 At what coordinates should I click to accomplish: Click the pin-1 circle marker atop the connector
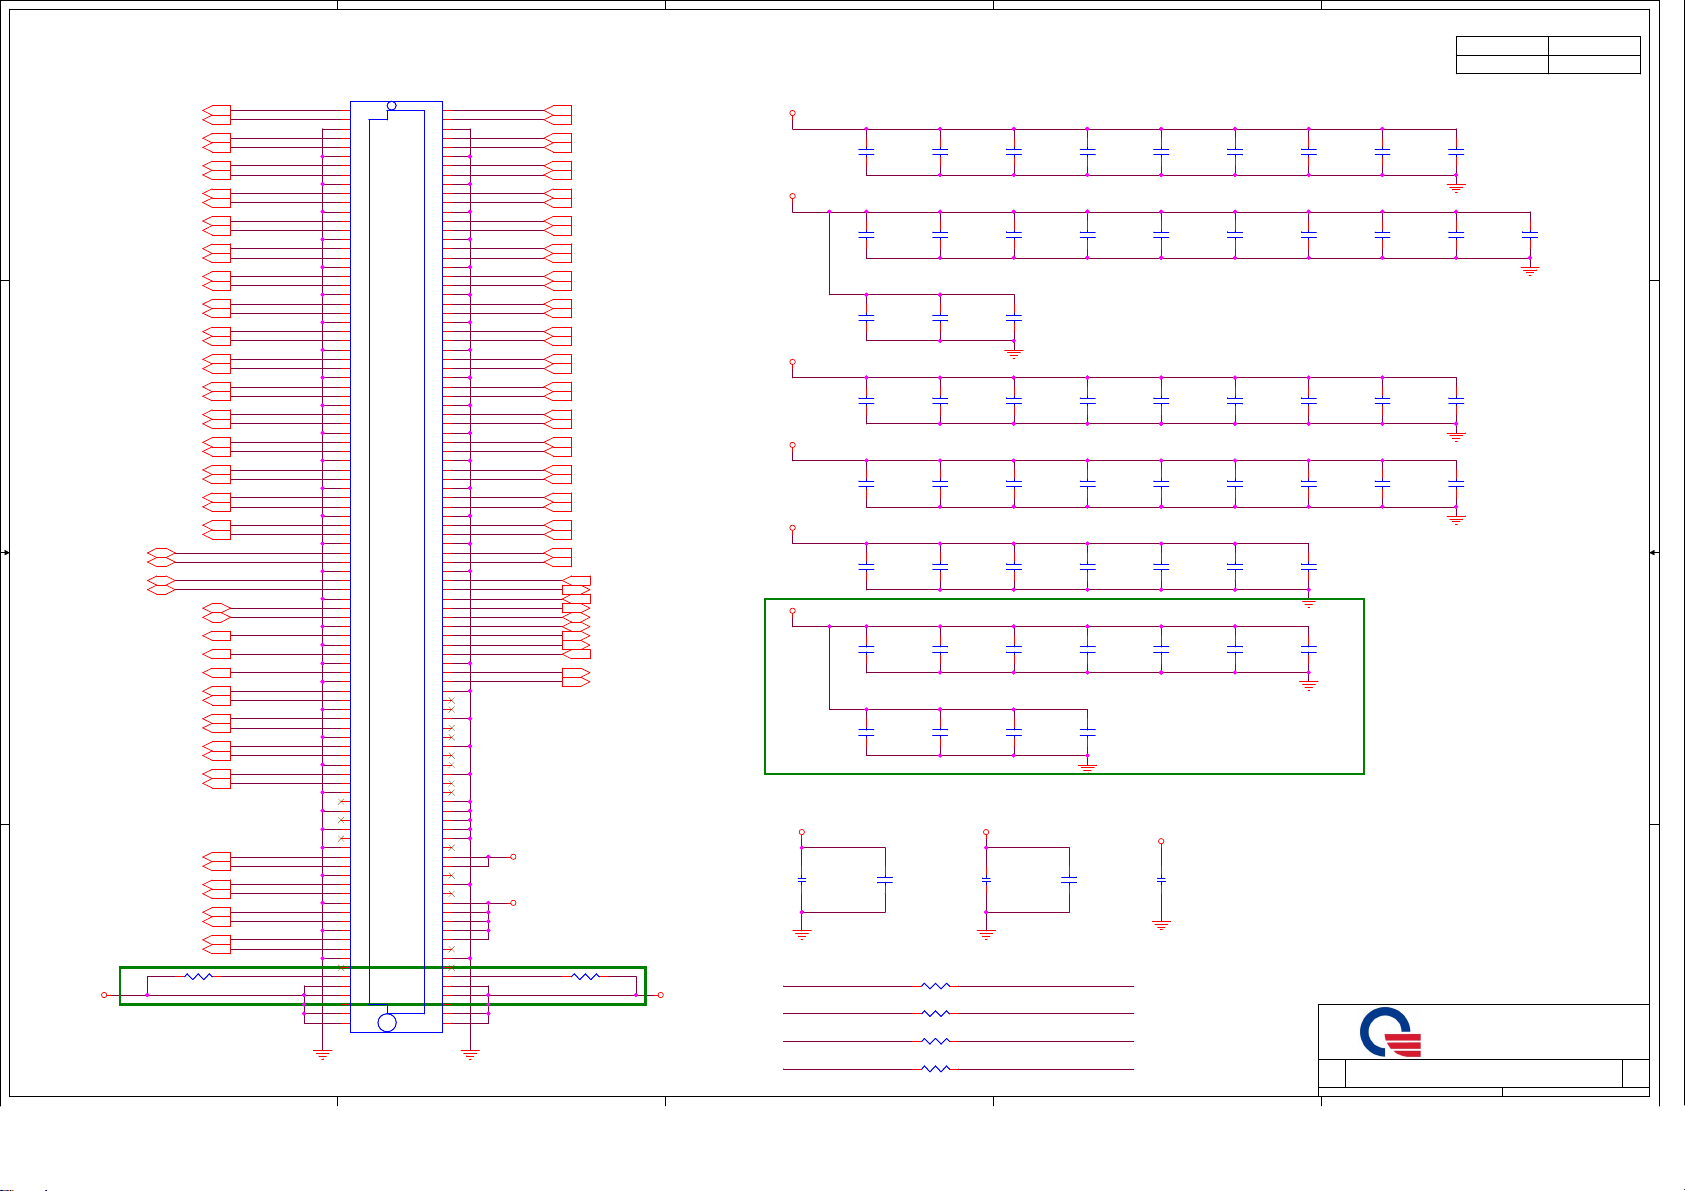391,106
